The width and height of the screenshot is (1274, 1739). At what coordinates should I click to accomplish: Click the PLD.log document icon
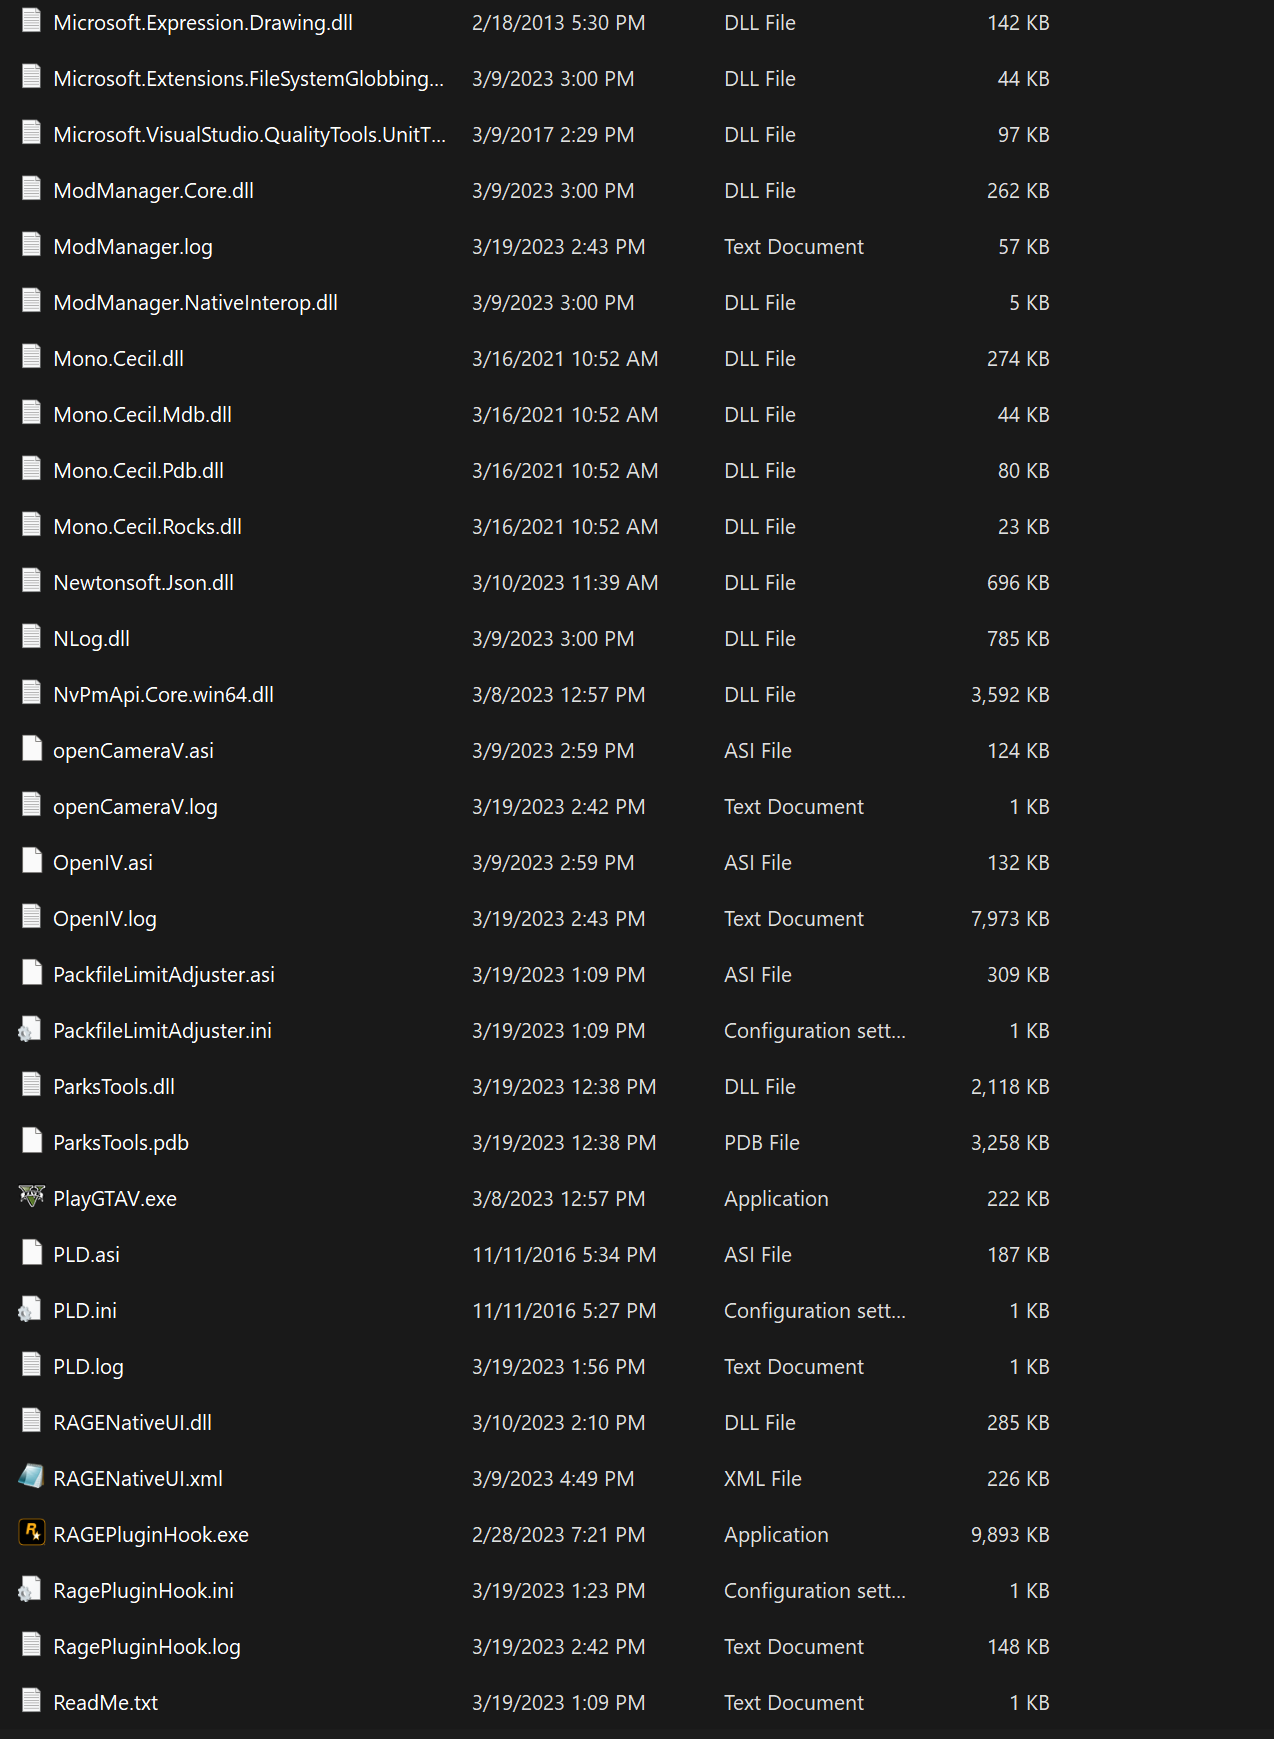(32, 1365)
